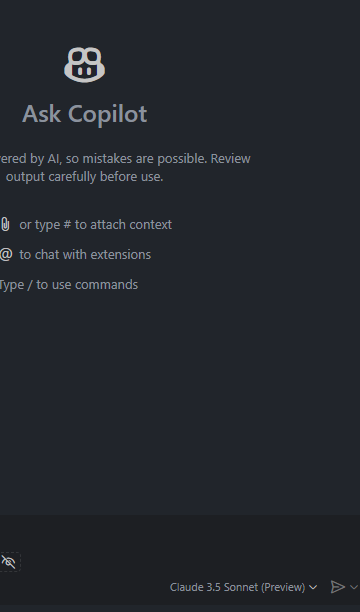This screenshot has height=612, width=360.
Task: Expand the chevron next to the send arrow
Action: pyautogui.click(x=354, y=587)
